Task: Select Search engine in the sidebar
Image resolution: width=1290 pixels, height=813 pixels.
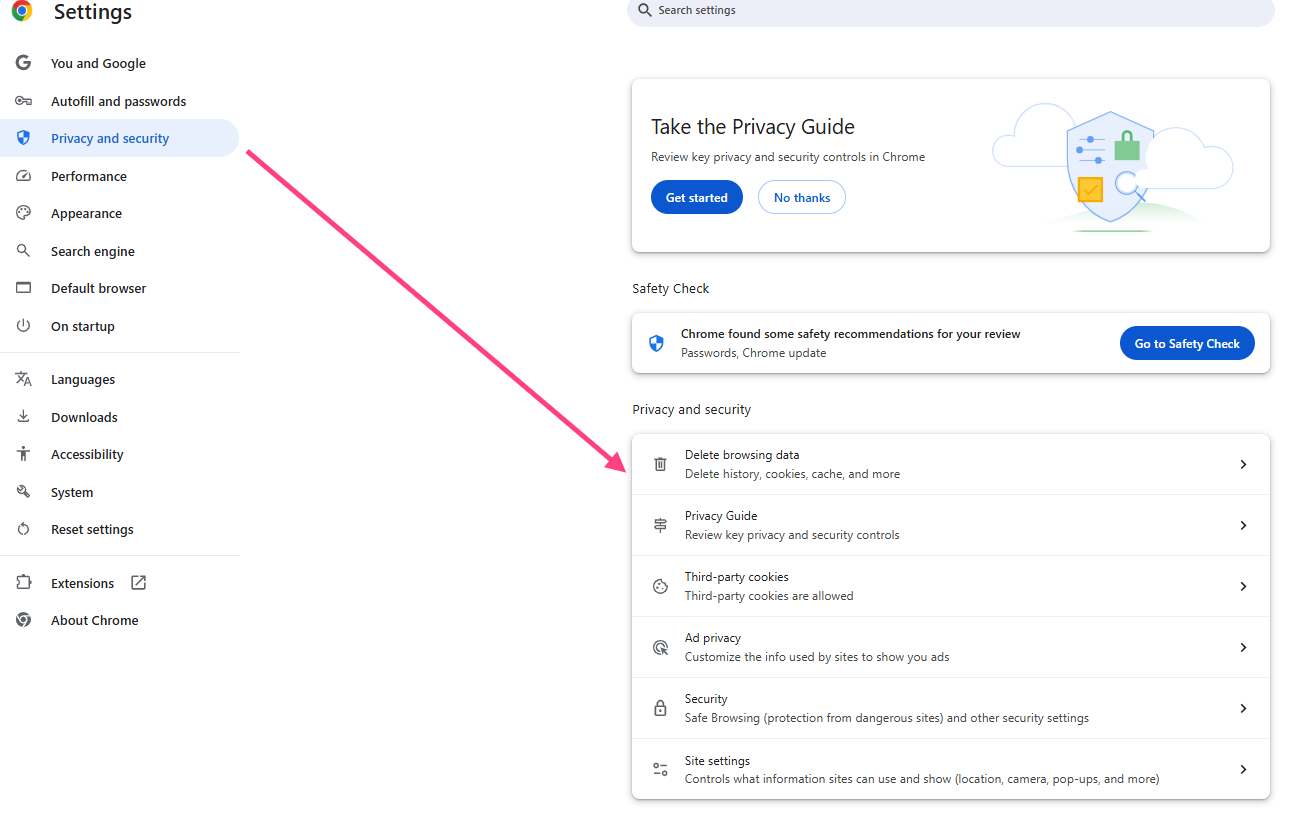Action: (92, 251)
